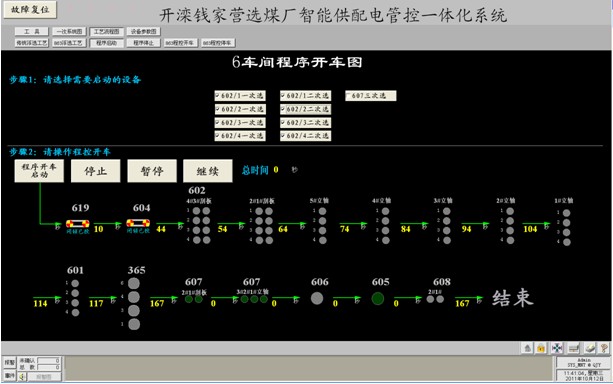Click the 606 gray status circle
Screen dimensions: 613x384
317,298
